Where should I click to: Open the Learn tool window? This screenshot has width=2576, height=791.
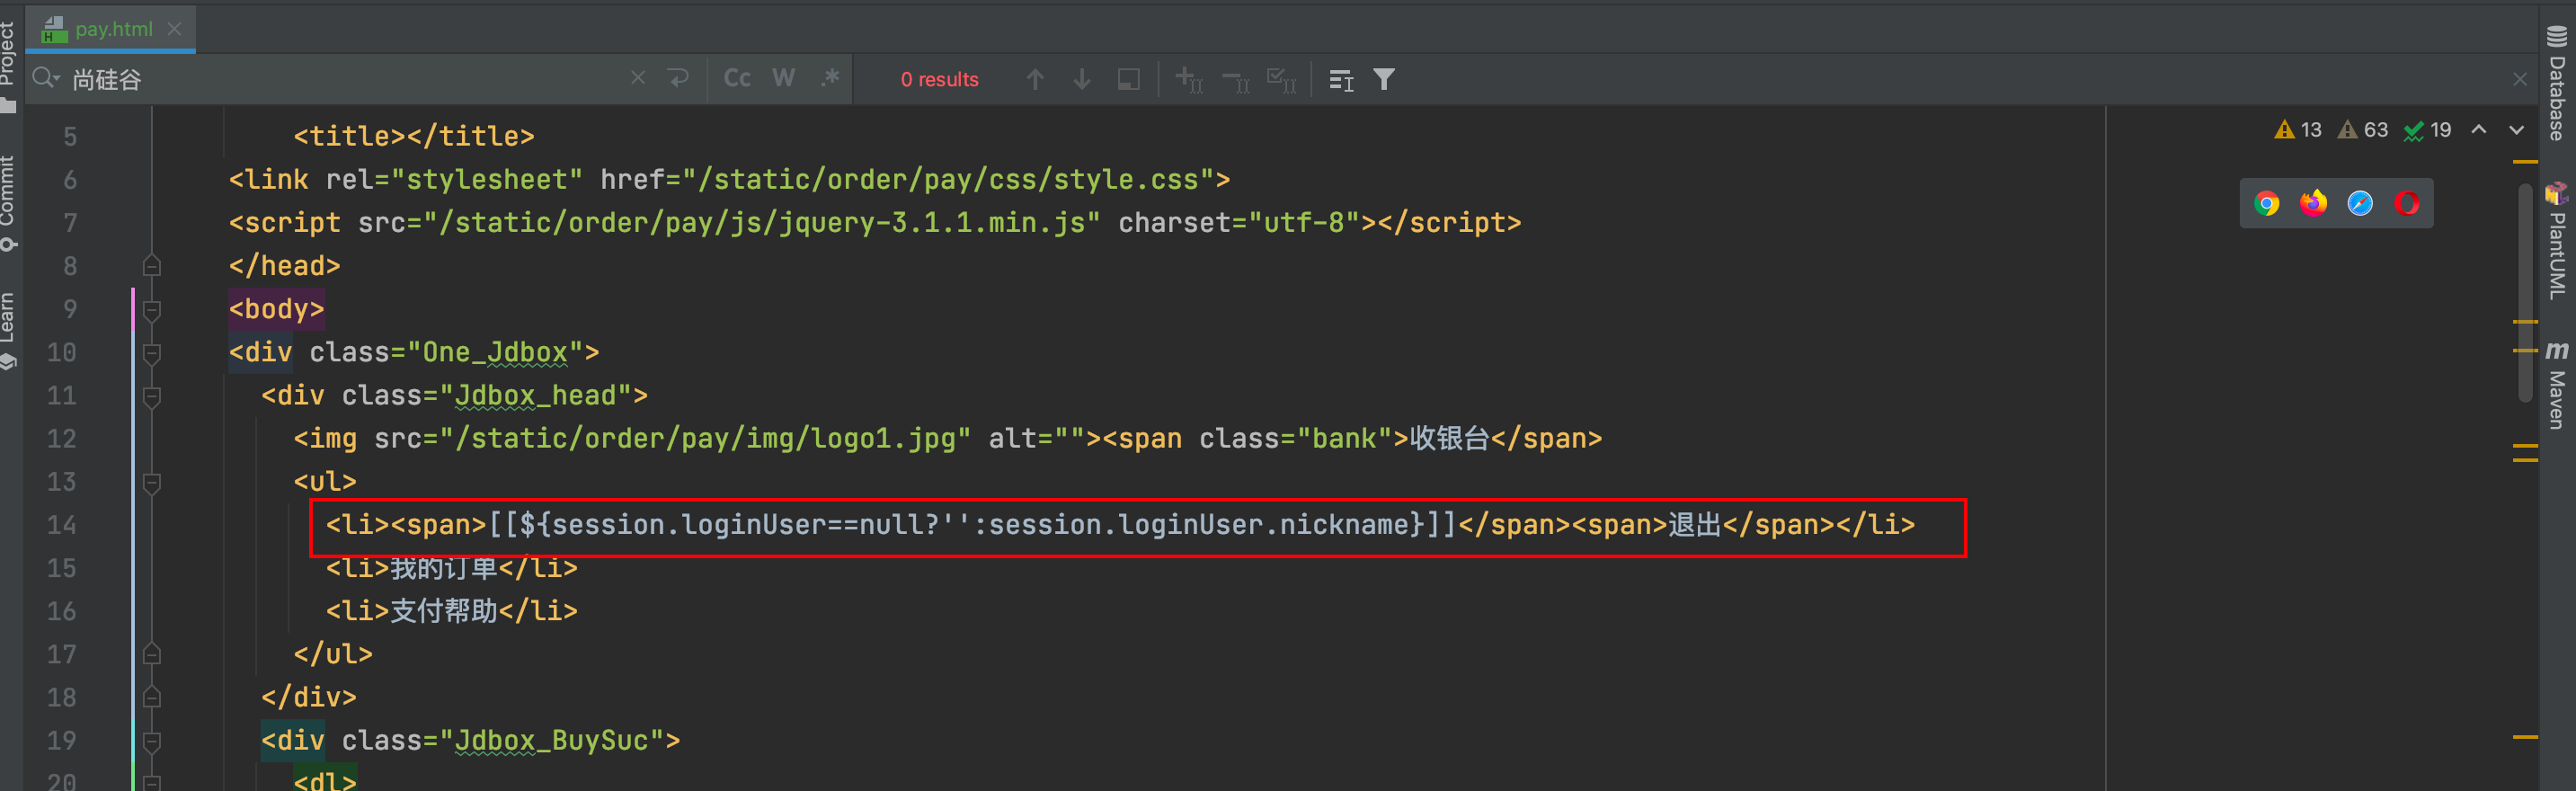point(9,330)
